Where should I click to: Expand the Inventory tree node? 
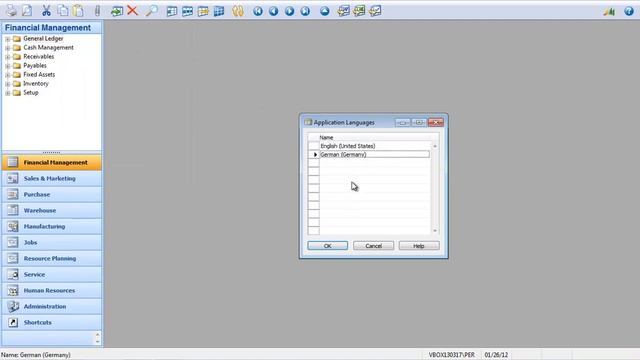pyautogui.click(x=7, y=84)
